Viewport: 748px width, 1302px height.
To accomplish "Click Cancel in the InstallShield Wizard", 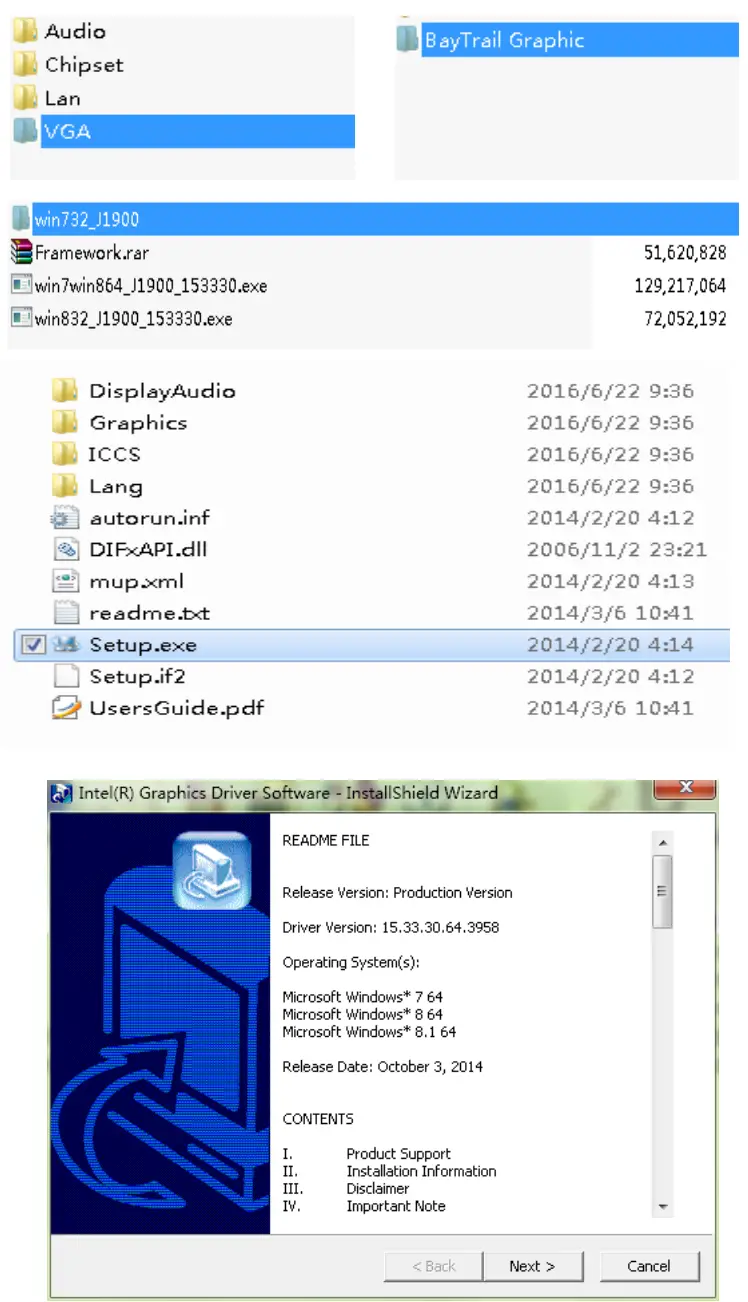I will [x=649, y=1266].
